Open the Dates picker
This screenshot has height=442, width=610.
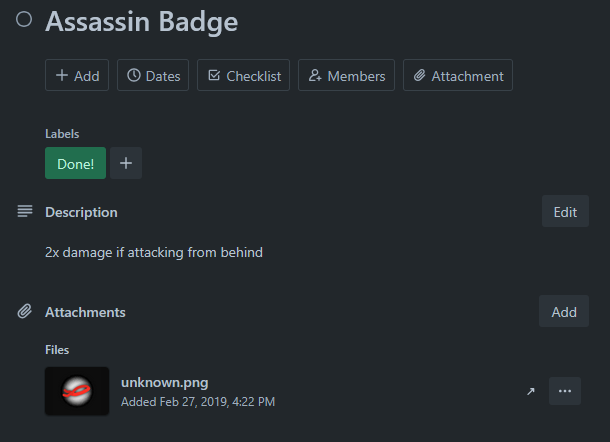click(x=153, y=75)
